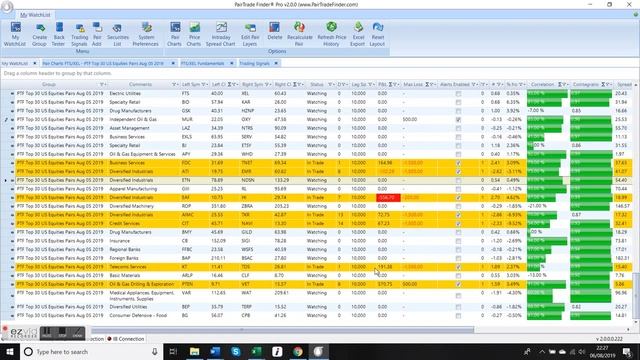Viewport: 640px width, 360px height.
Task: Open Right Sym column filter dropdown
Action: (267, 84)
